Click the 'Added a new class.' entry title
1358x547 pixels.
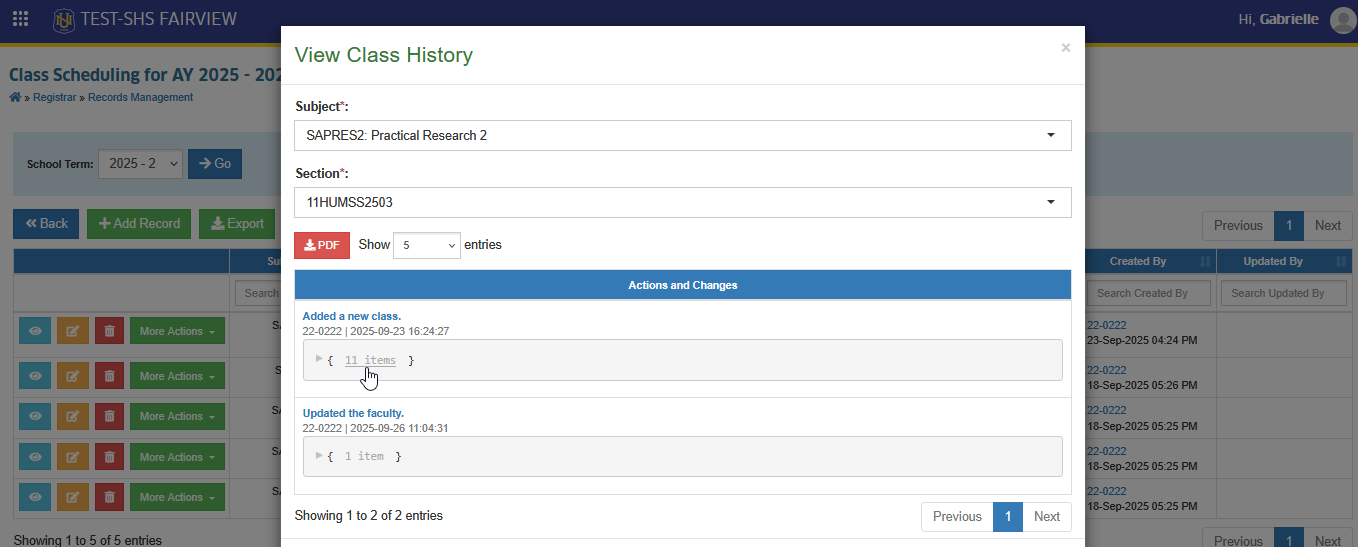352,316
